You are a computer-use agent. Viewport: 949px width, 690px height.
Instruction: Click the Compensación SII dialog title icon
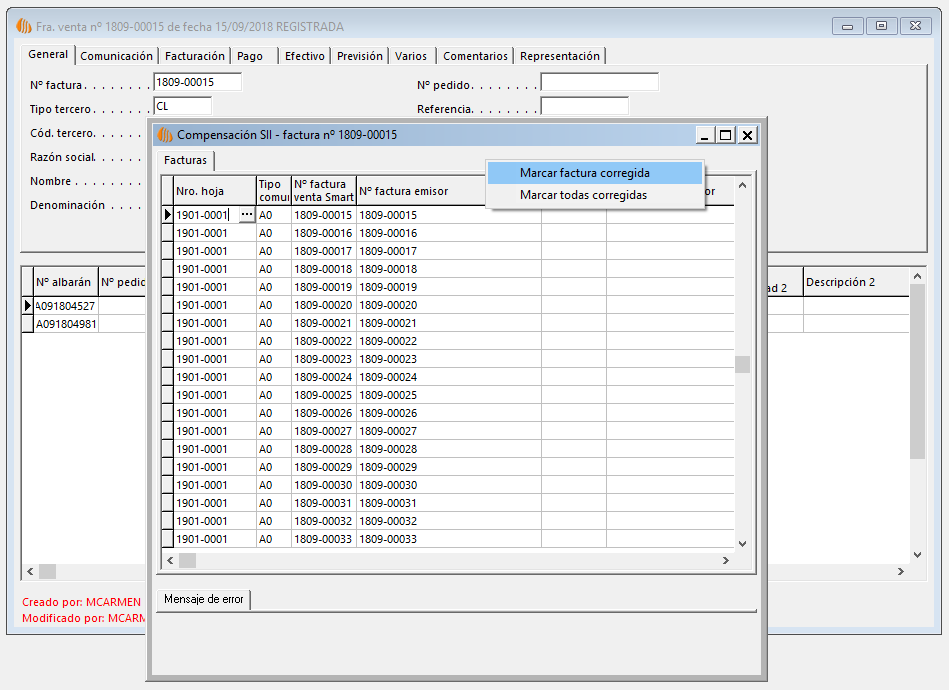(165, 135)
